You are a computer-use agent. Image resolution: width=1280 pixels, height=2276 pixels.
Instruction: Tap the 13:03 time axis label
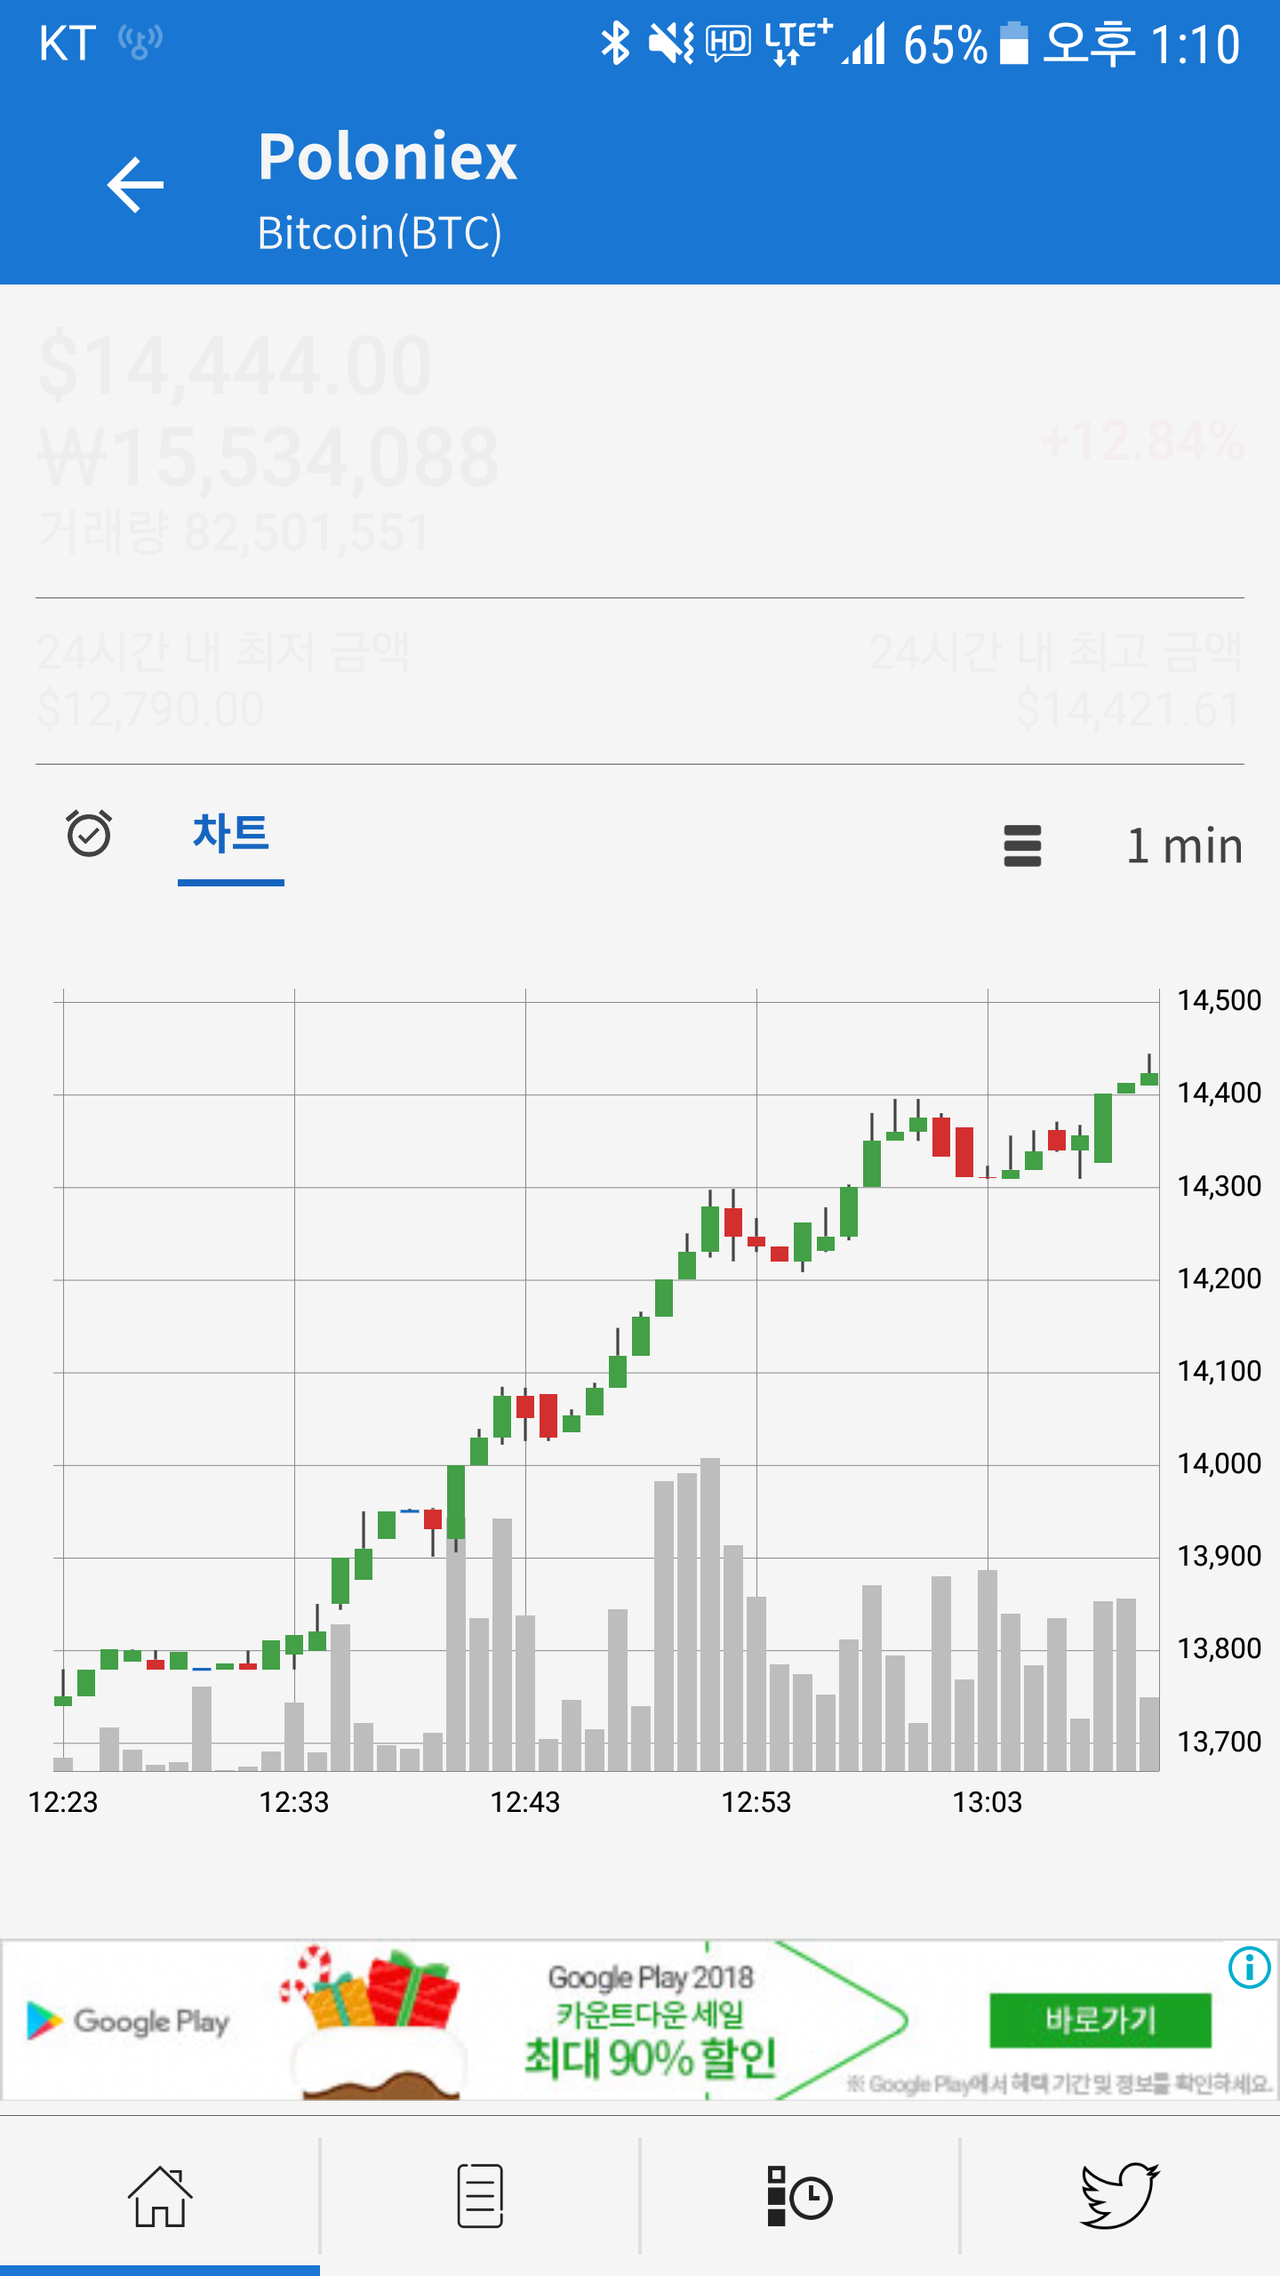coord(987,1802)
